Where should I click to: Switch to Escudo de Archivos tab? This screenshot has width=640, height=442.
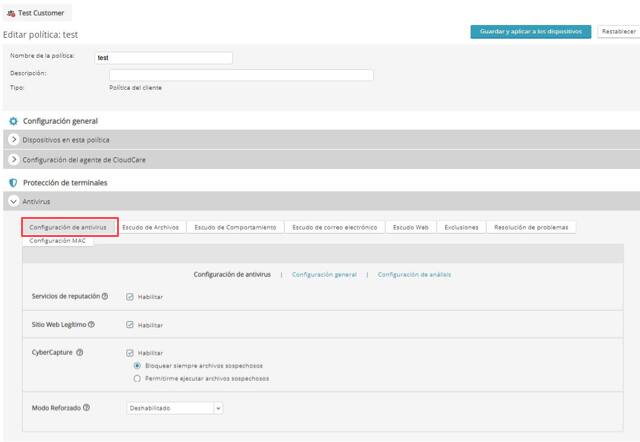[x=150, y=227]
